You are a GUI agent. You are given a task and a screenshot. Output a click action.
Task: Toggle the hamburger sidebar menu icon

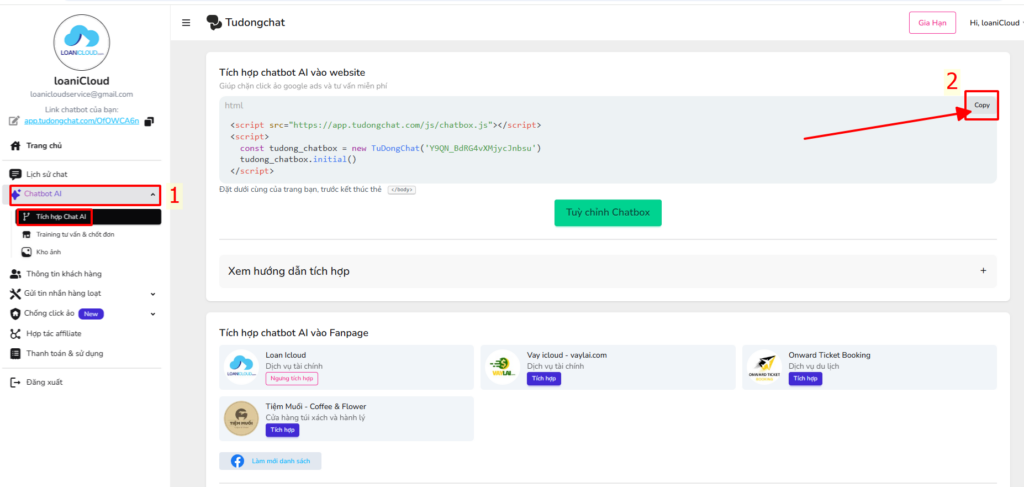[x=186, y=23]
